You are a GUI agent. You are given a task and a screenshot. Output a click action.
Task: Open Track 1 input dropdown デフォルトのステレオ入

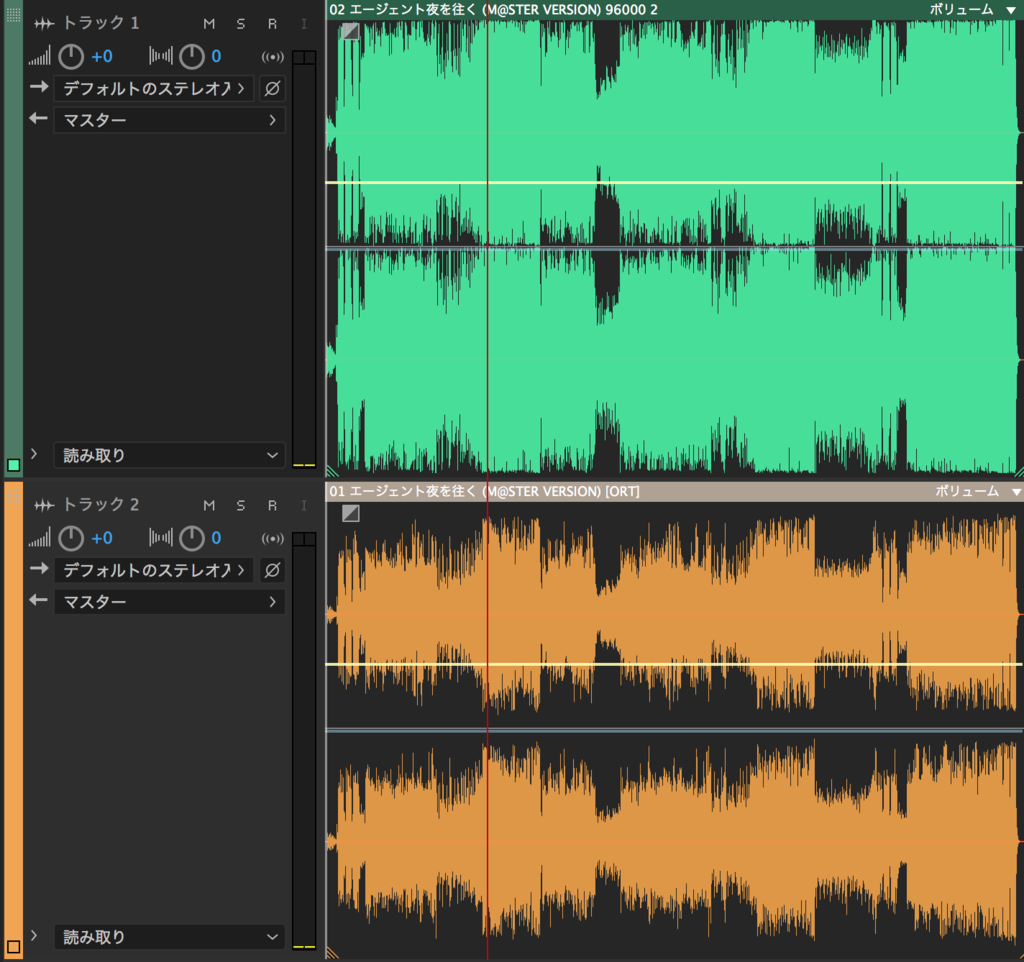click(x=153, y=88)
